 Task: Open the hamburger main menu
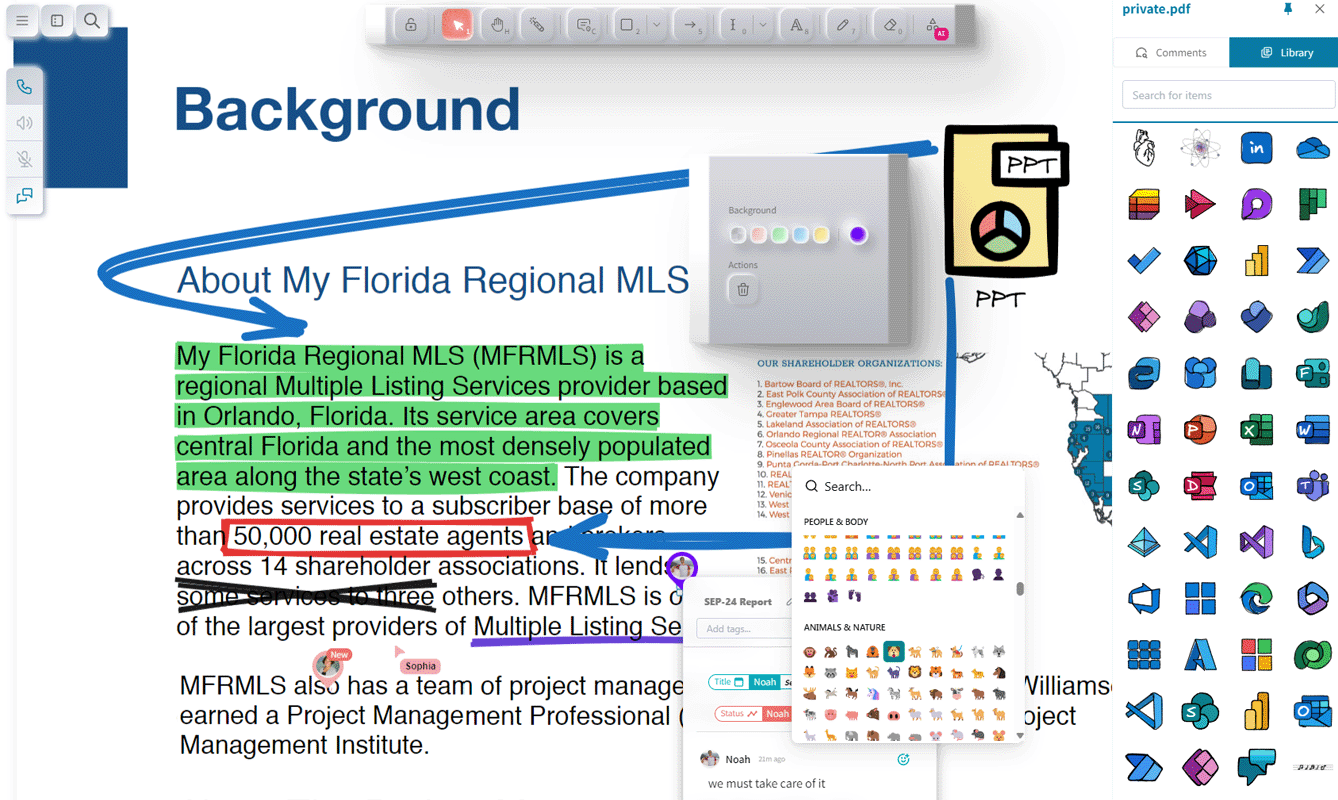tap(22, 20)
